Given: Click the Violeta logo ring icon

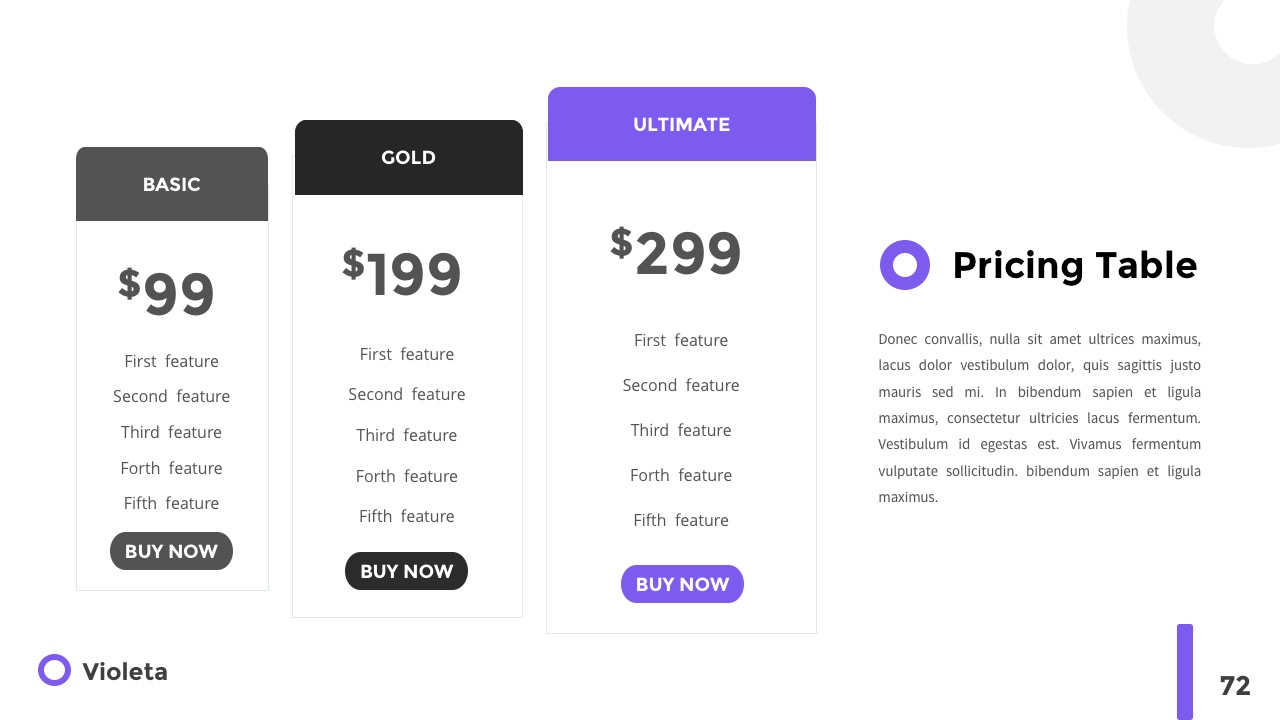Looking at the screenshot, I should pyautogui.click(x=54, y=670).
